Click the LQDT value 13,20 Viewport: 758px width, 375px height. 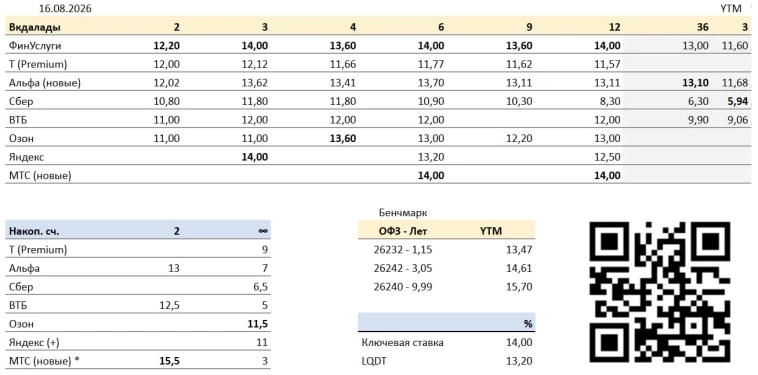[x=521, y=361]
